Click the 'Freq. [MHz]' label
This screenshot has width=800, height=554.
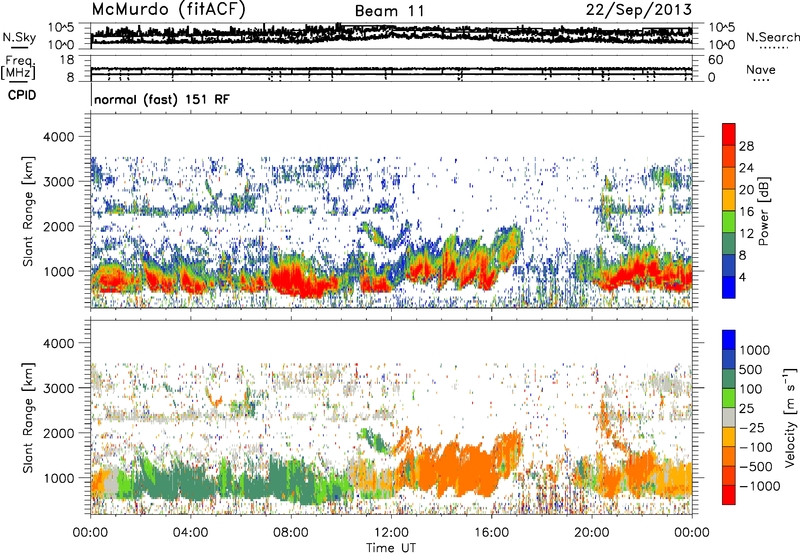click(18, 68)
